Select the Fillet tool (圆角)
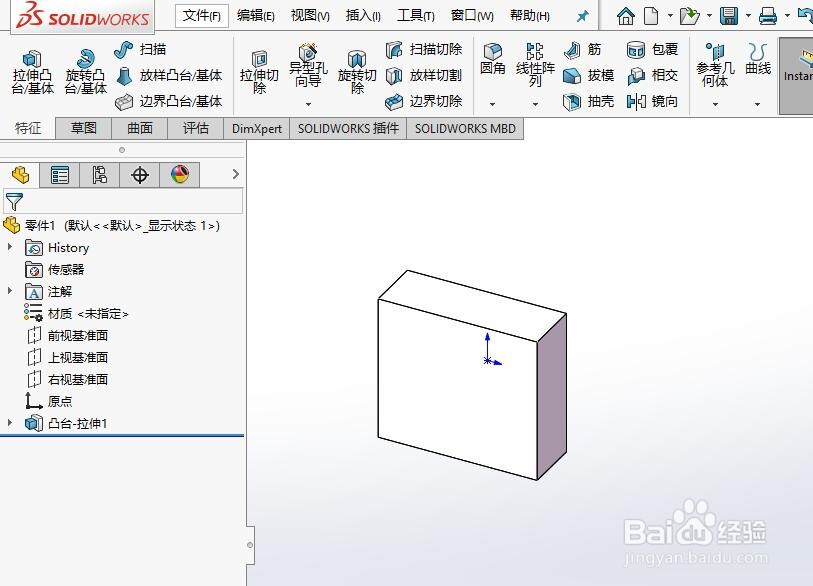Viewport: 813px width, 586px height. tap(493, 60)
